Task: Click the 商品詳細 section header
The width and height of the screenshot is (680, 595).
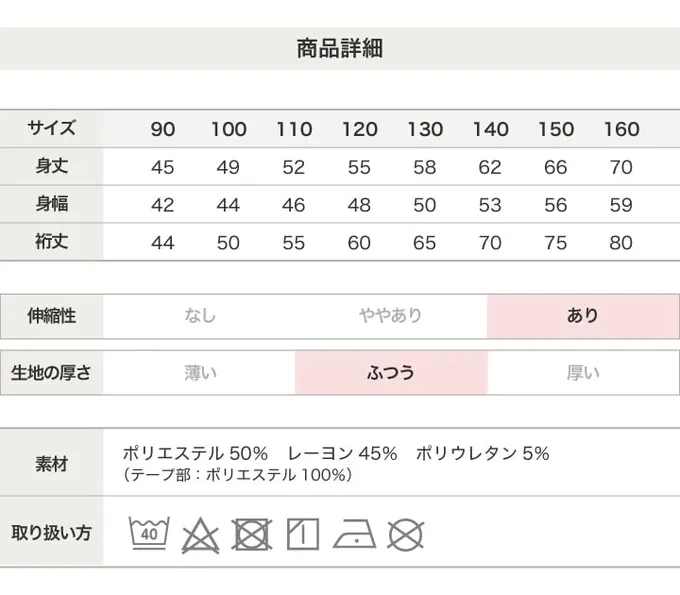Action: [x=340, y=48]
